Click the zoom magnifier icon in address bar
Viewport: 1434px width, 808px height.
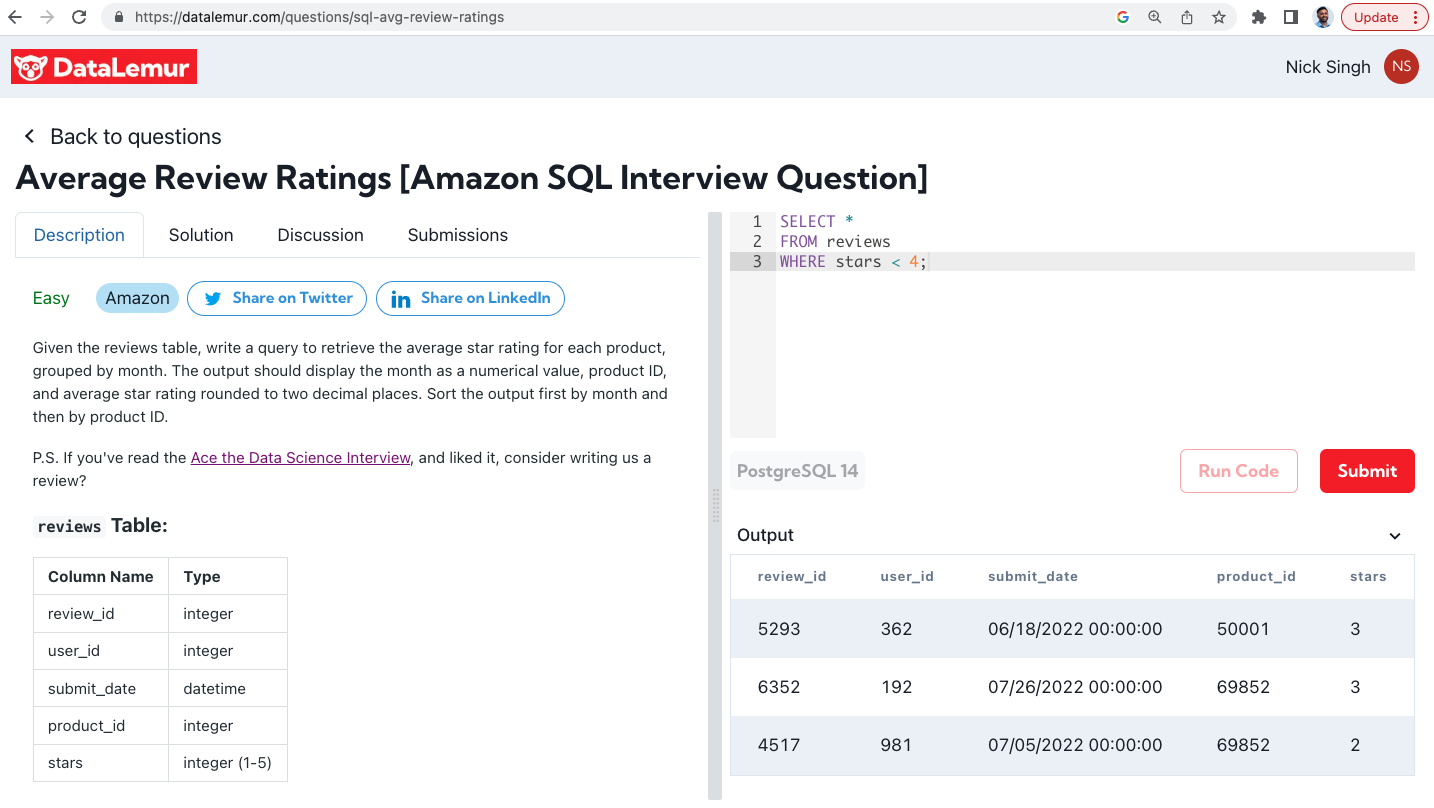pyautogui.click(x=1155, y=17)
